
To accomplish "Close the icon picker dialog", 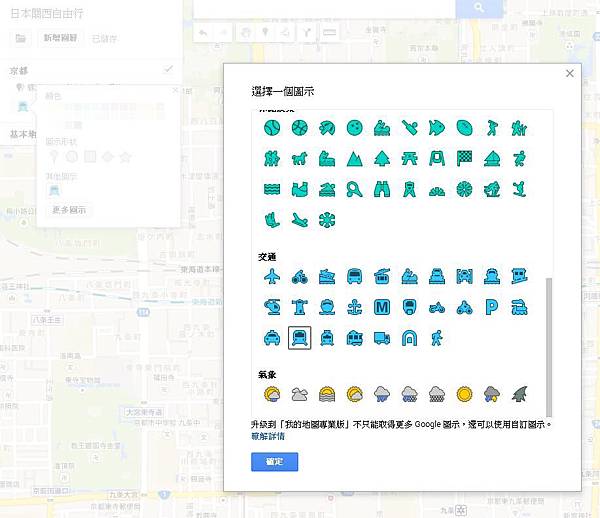I will (x=570, y=73).
